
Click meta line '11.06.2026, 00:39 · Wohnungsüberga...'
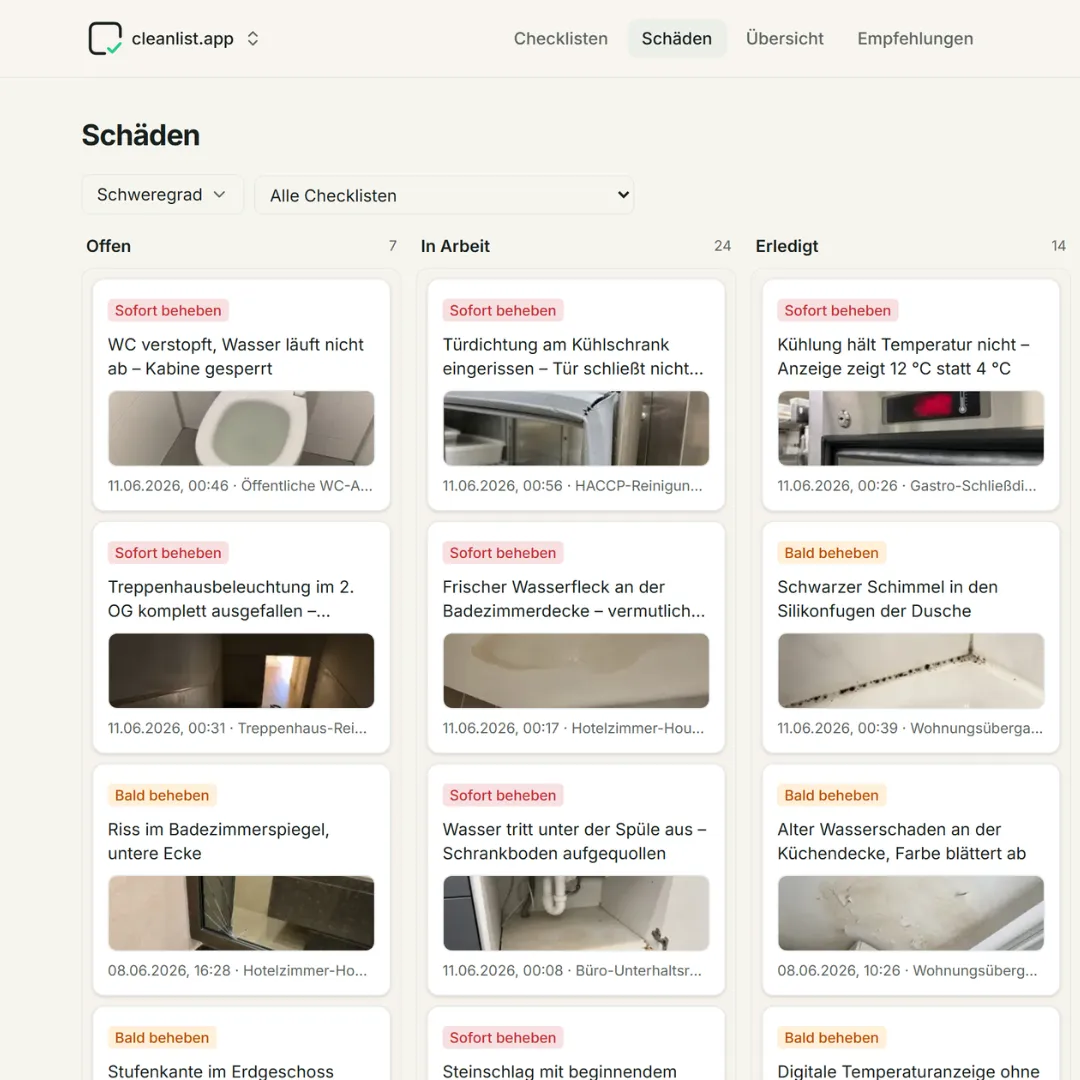910,728
